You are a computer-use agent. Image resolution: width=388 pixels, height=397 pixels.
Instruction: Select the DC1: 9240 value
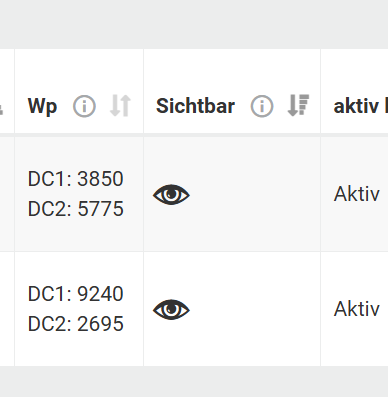(x=76, y=294)
